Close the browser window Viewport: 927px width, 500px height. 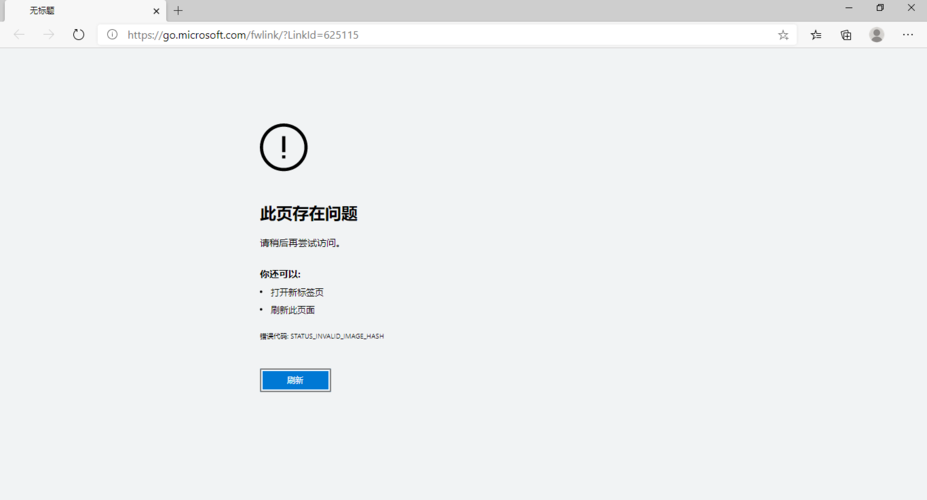tap(911, 8)
